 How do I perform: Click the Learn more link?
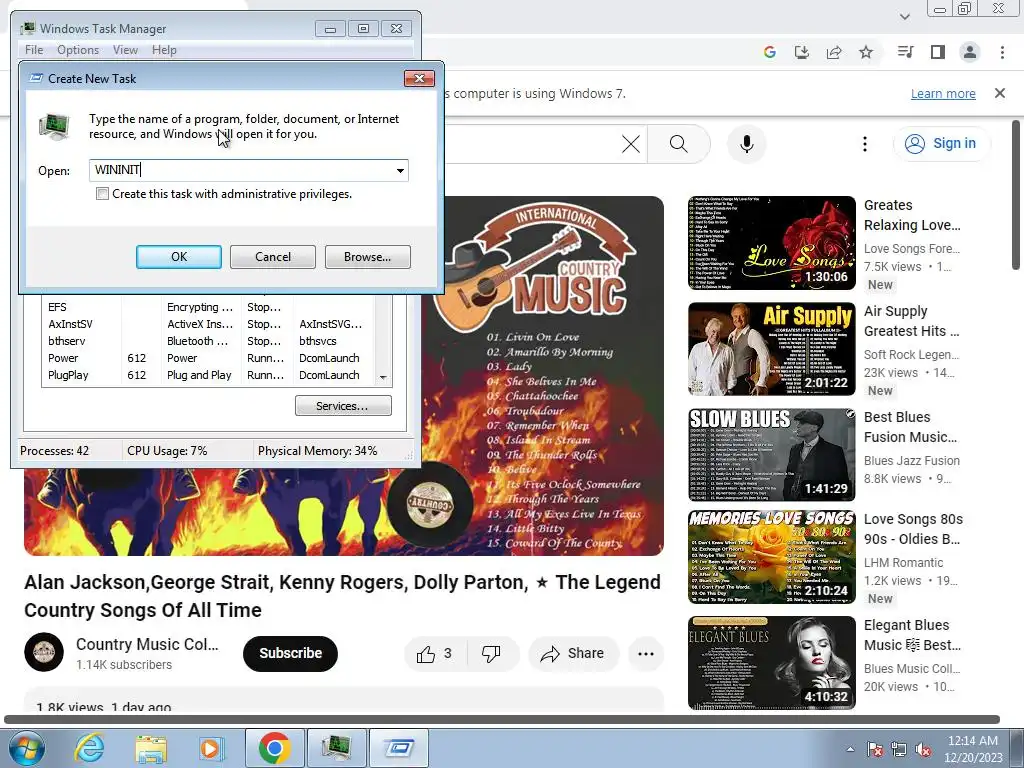pos(943,93)
